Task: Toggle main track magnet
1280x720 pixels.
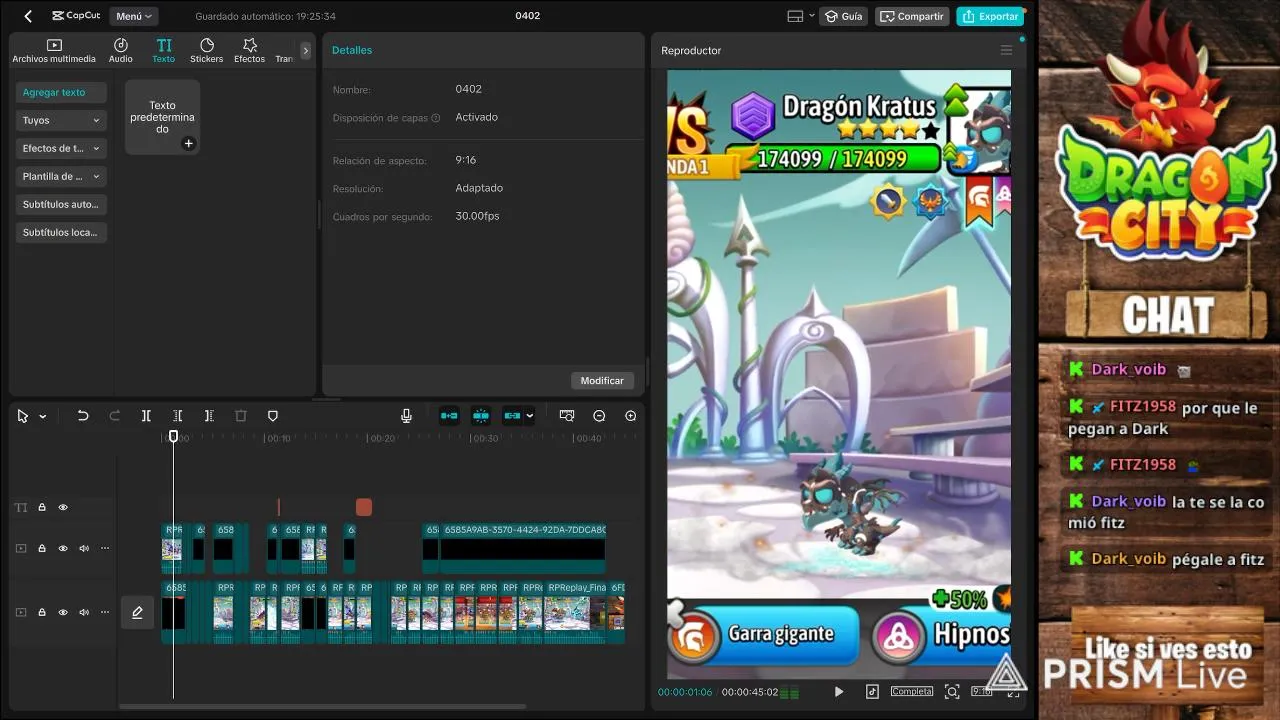Action: tap(449, 416)
